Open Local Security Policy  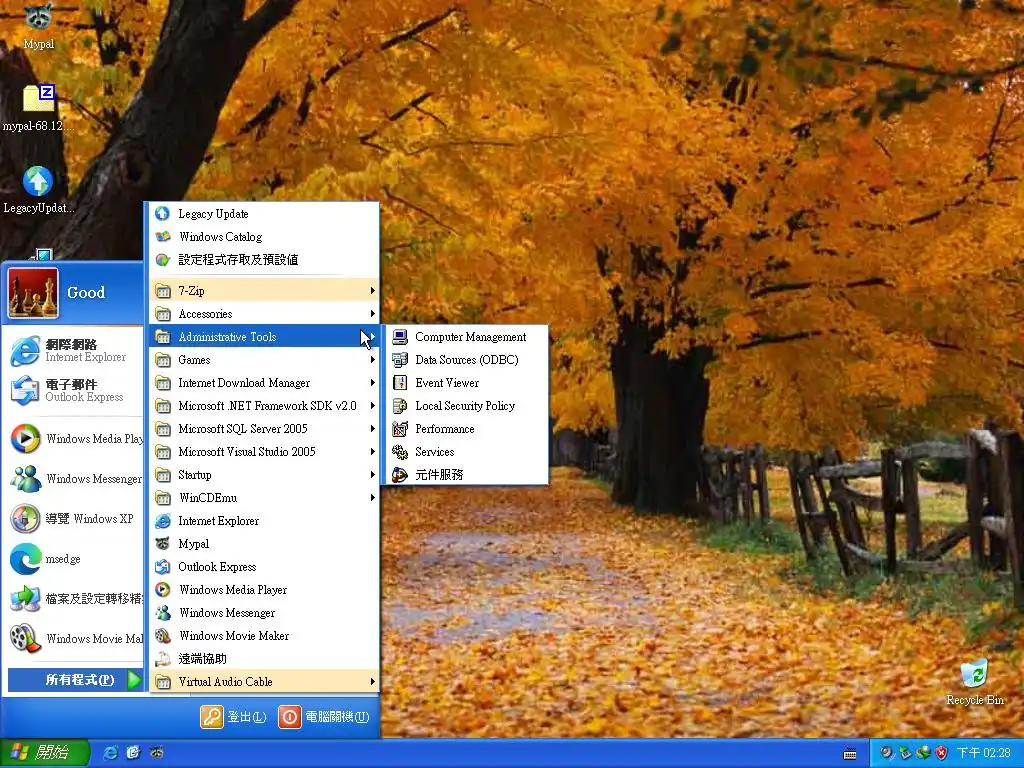pyautogui.click(x=467, y=406)
